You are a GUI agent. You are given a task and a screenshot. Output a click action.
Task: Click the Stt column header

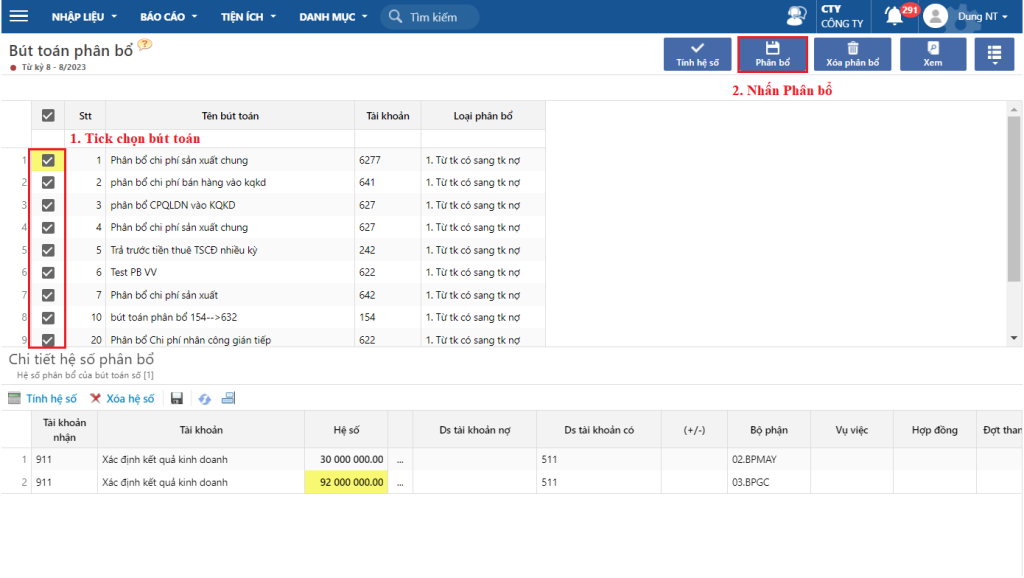pos(86,116)
